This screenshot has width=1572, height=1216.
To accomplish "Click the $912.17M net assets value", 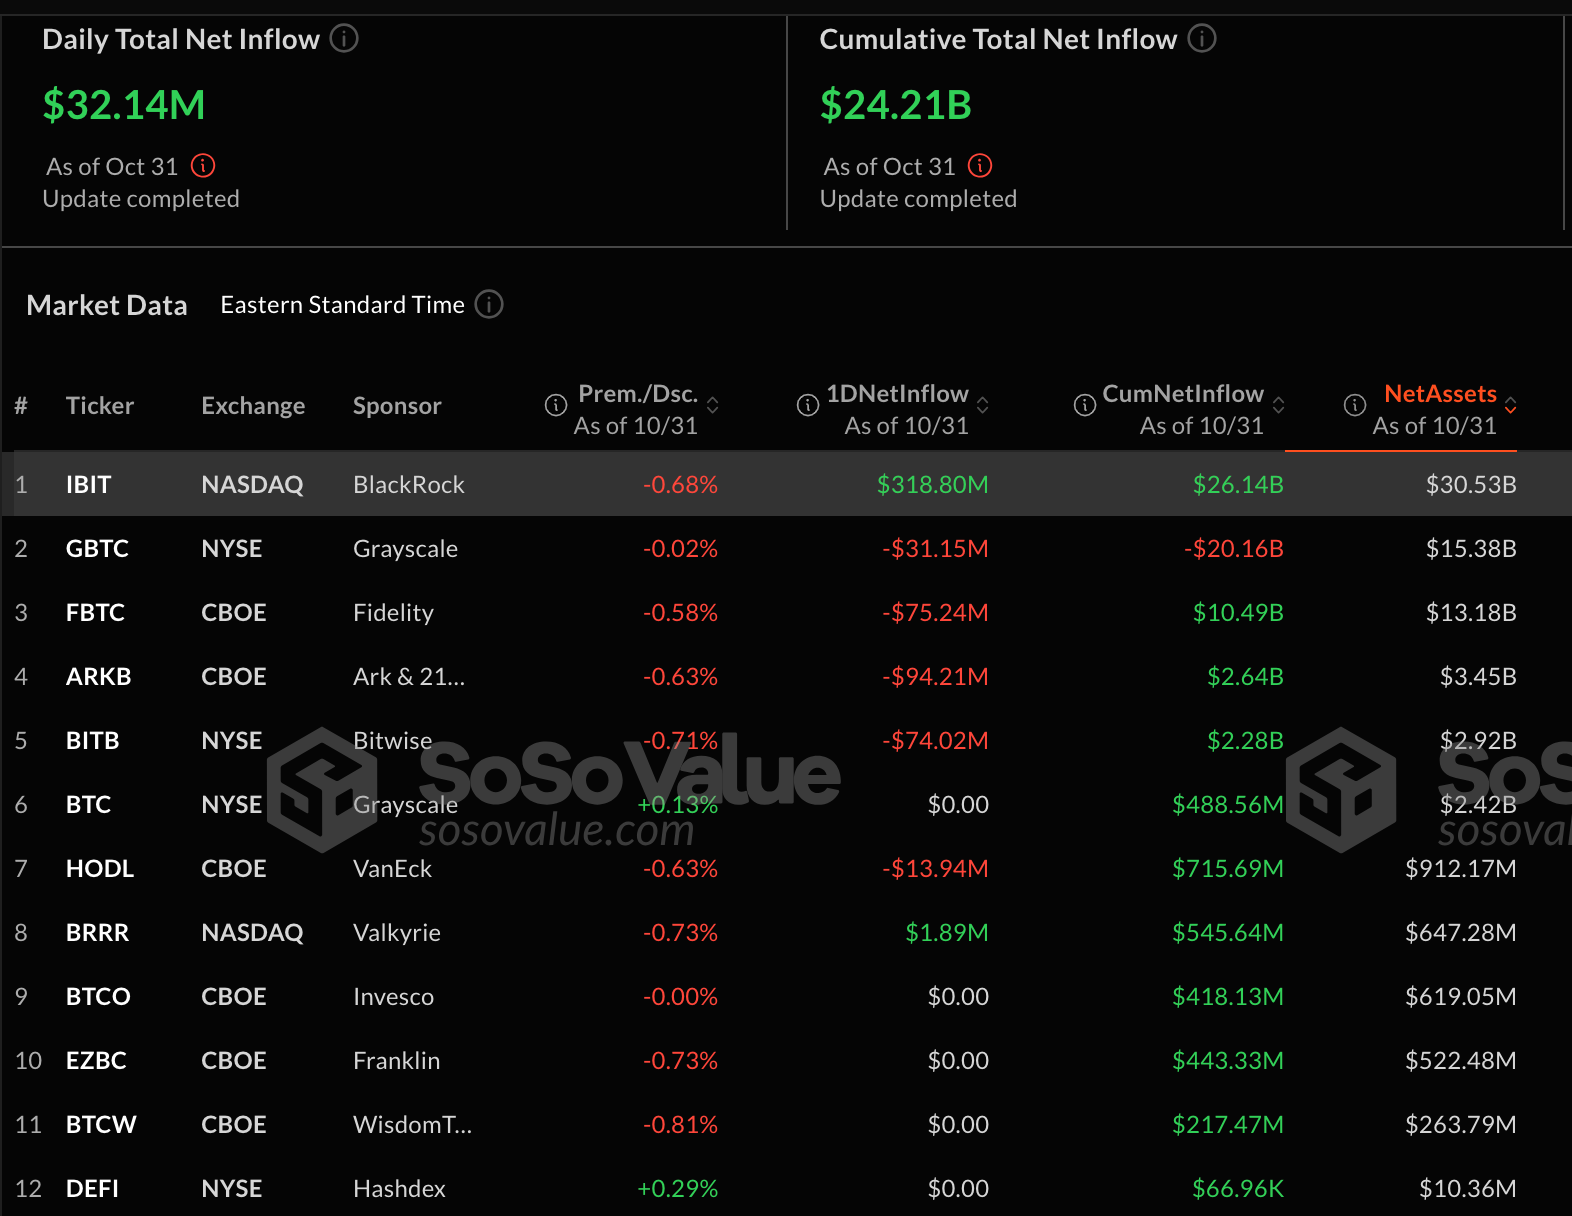I will [1461, 868].
